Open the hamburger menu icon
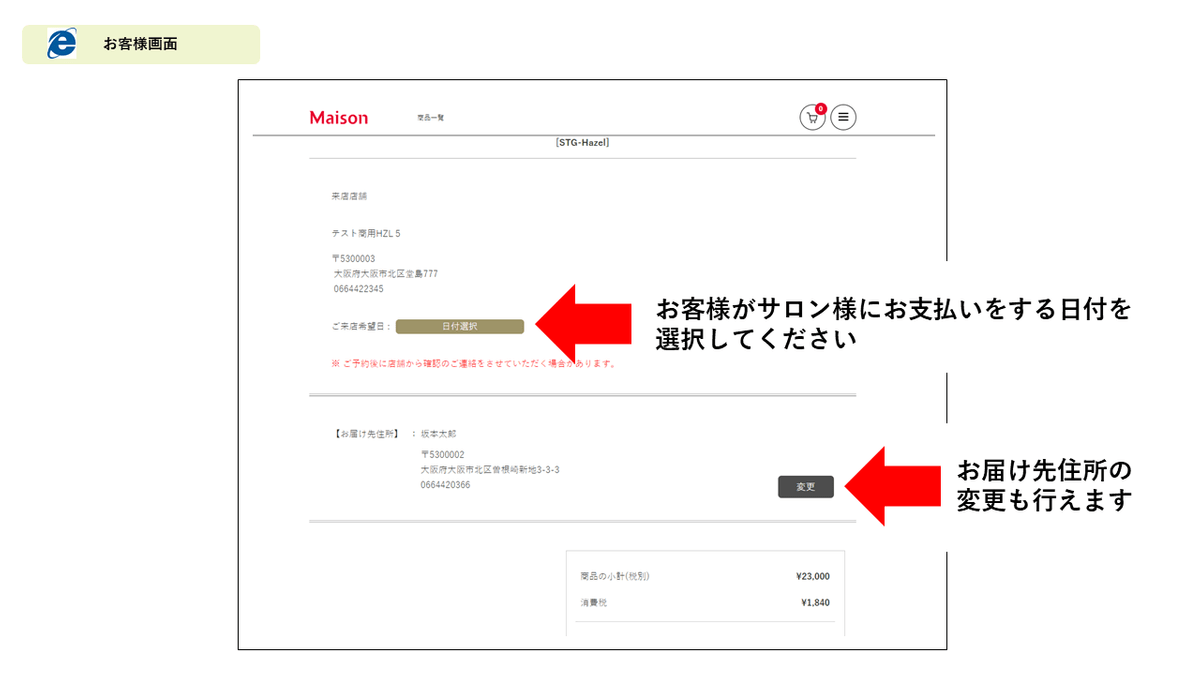This screenshot has height=675, width=1200. point(844,117)
